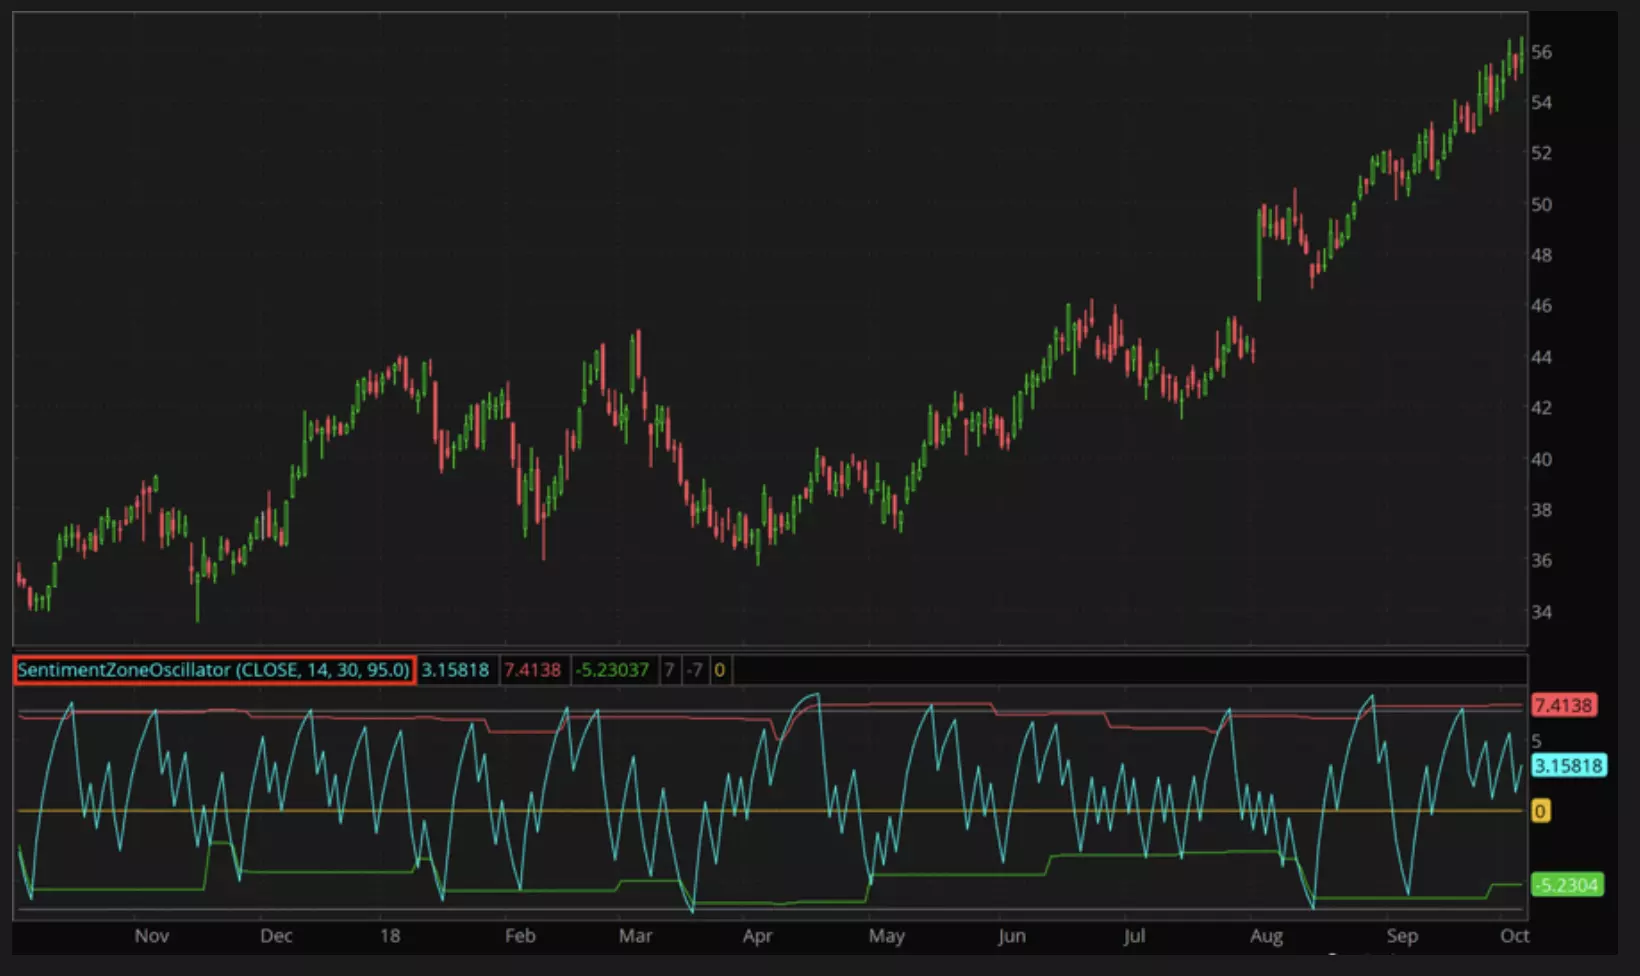The width and height of the screenshot is (1640, 976).
Task: Click the red 7.4138 axis price bubble
Action: click(x=1562, y=705)
